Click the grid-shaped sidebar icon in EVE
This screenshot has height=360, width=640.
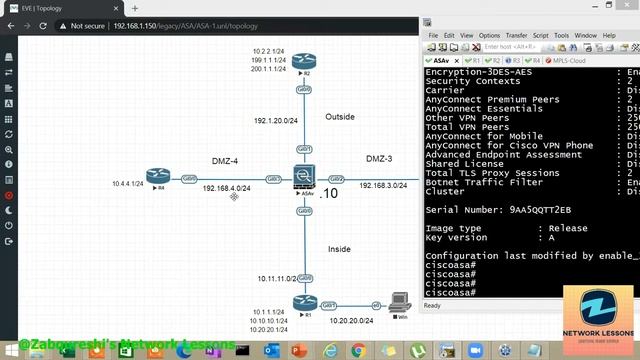coord(9,119)
